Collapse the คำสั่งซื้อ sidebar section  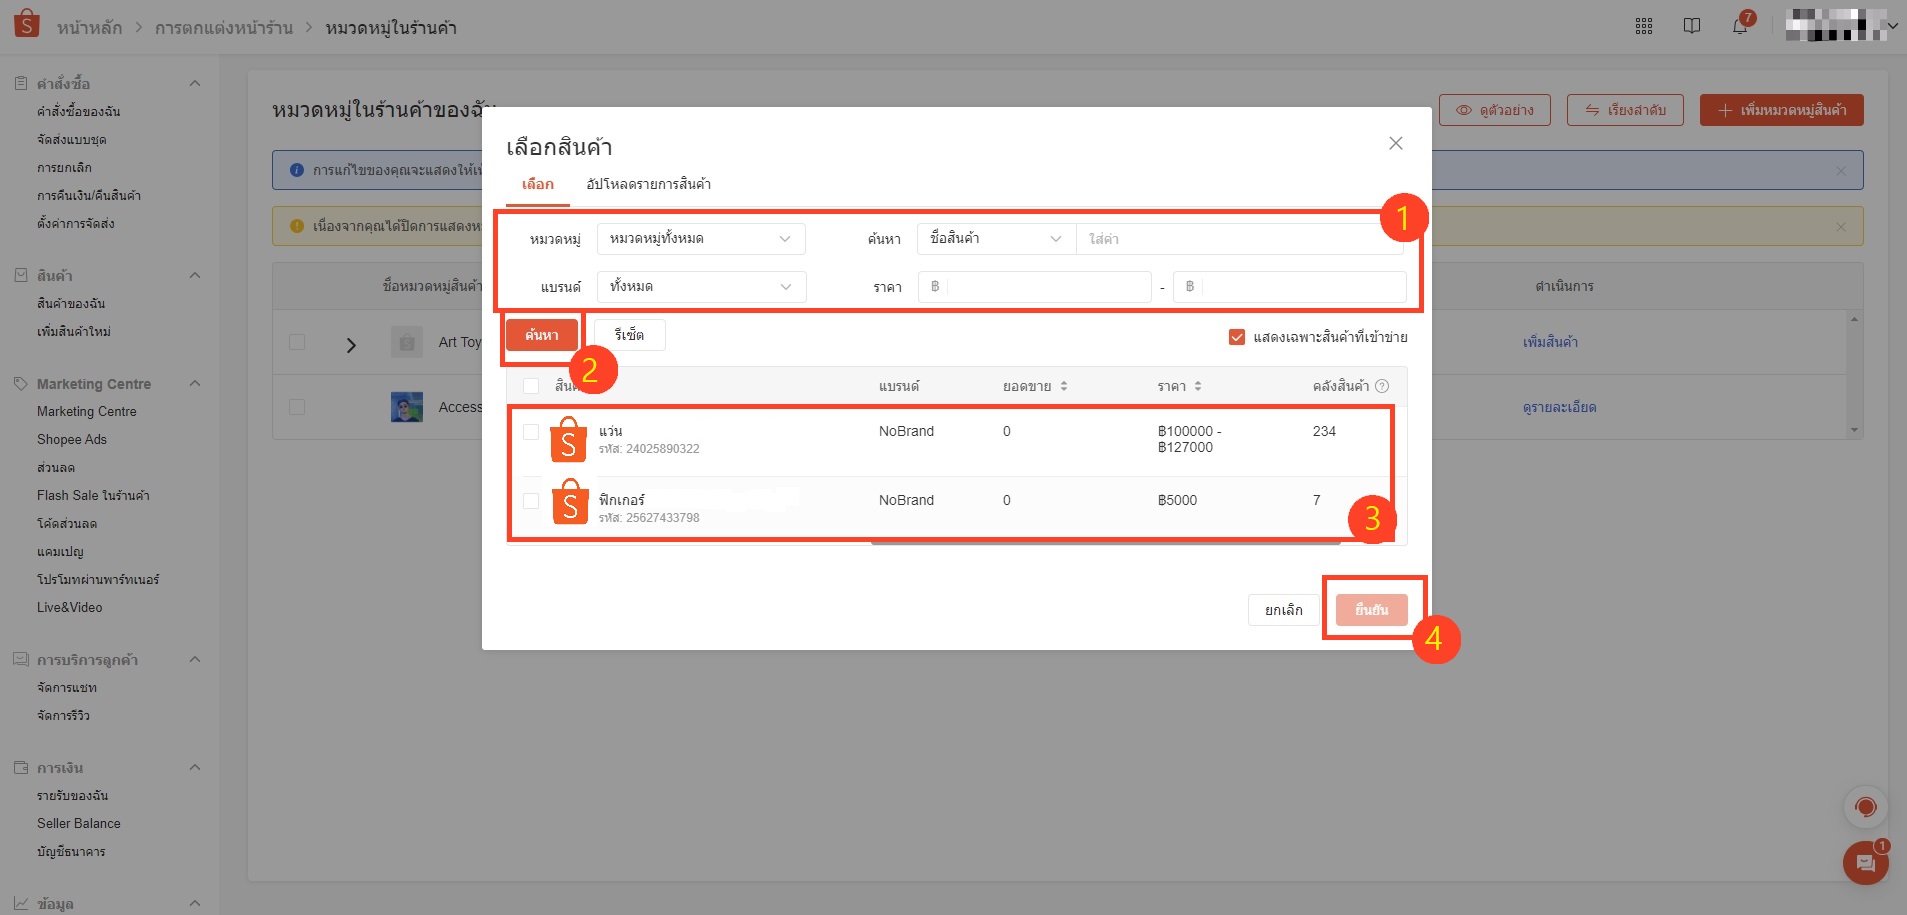tap(195, 83)
